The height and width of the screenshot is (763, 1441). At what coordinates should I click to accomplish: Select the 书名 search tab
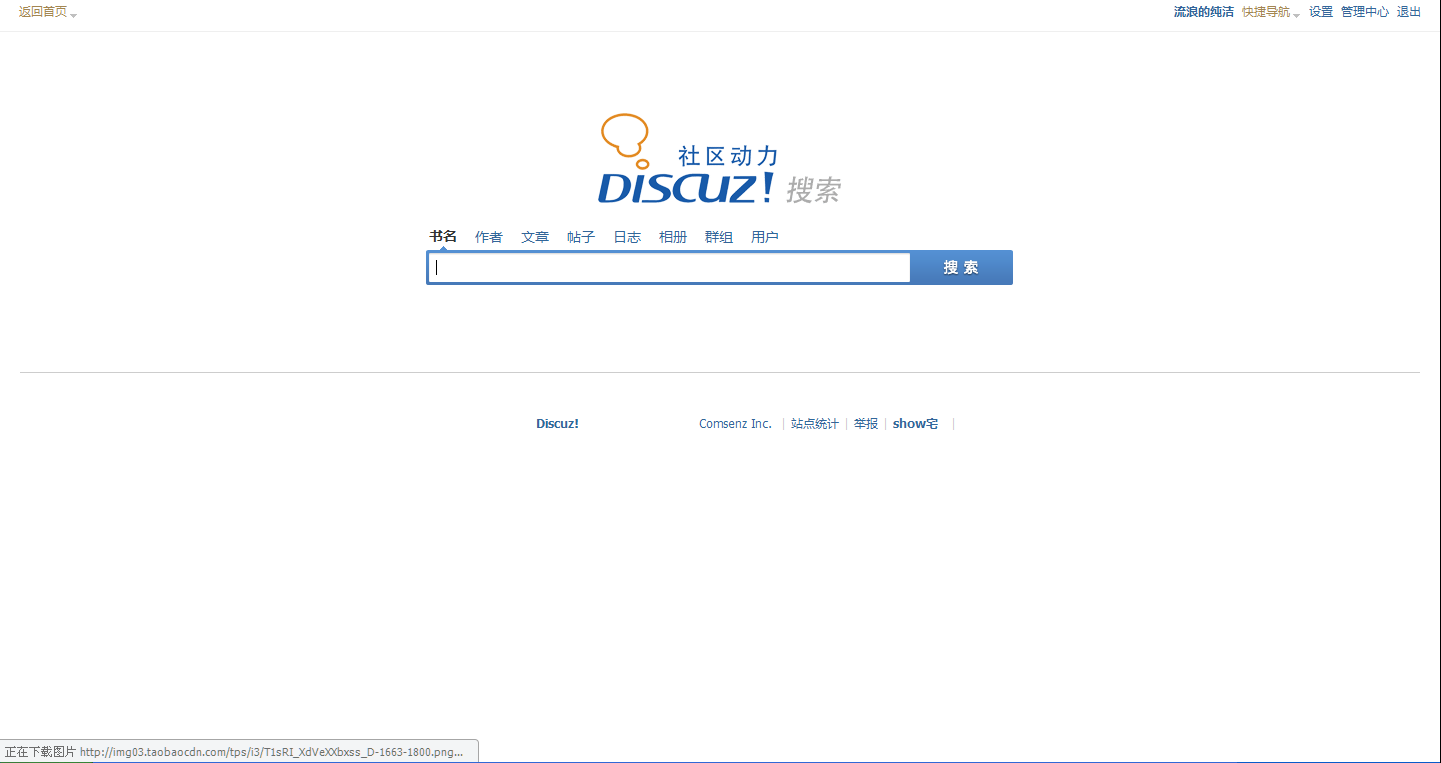[443, 237]
